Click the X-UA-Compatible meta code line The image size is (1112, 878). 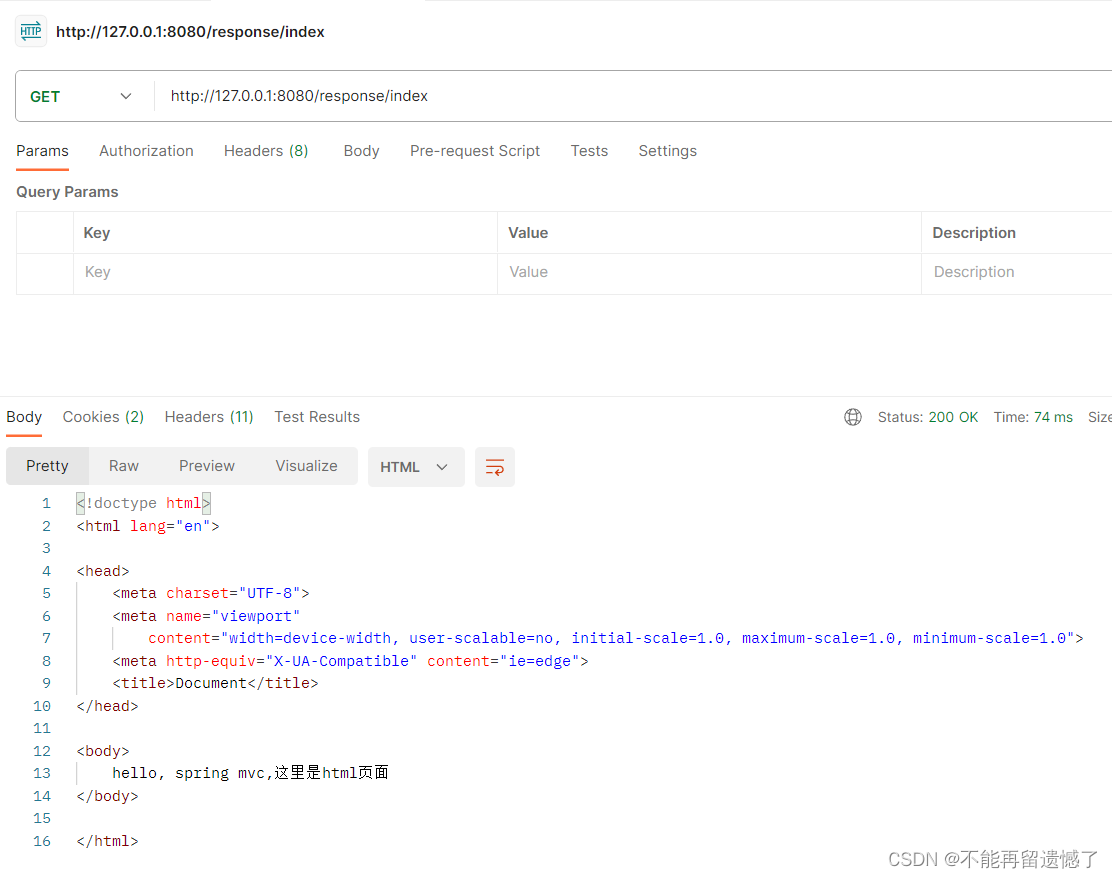[x=350, y=661]
